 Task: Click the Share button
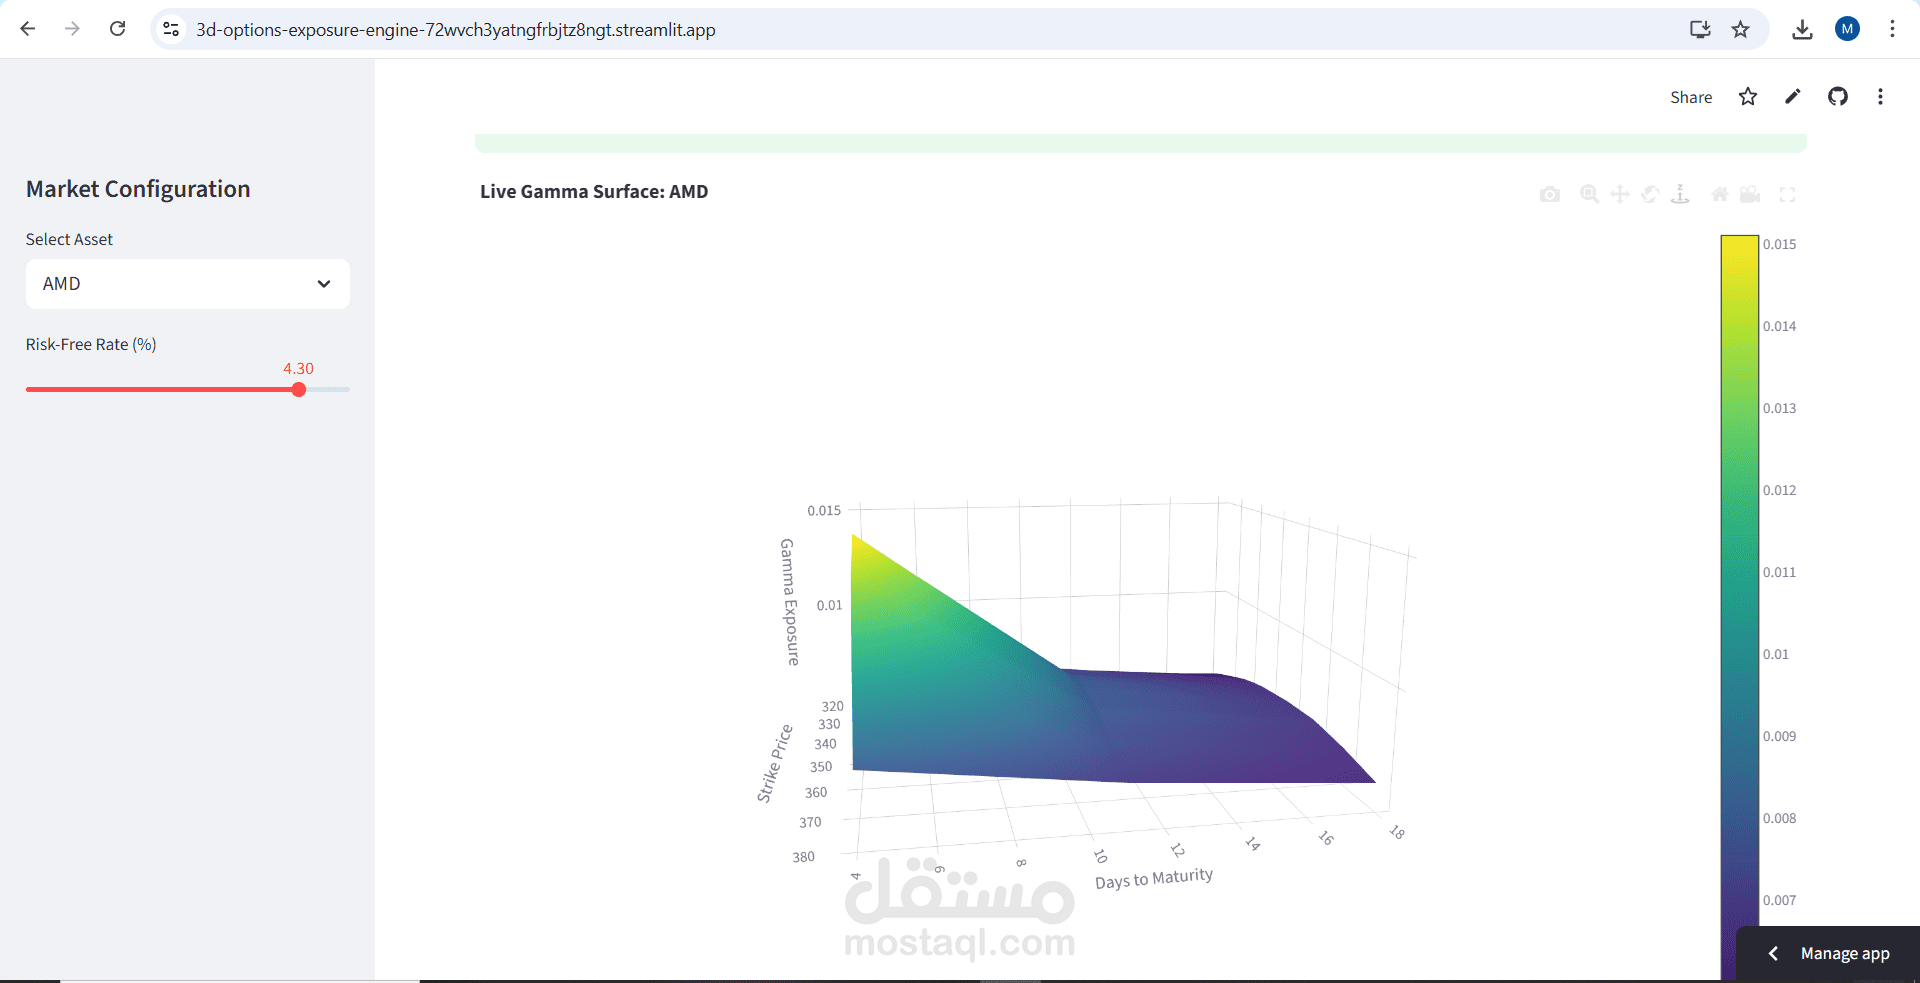1691,97
